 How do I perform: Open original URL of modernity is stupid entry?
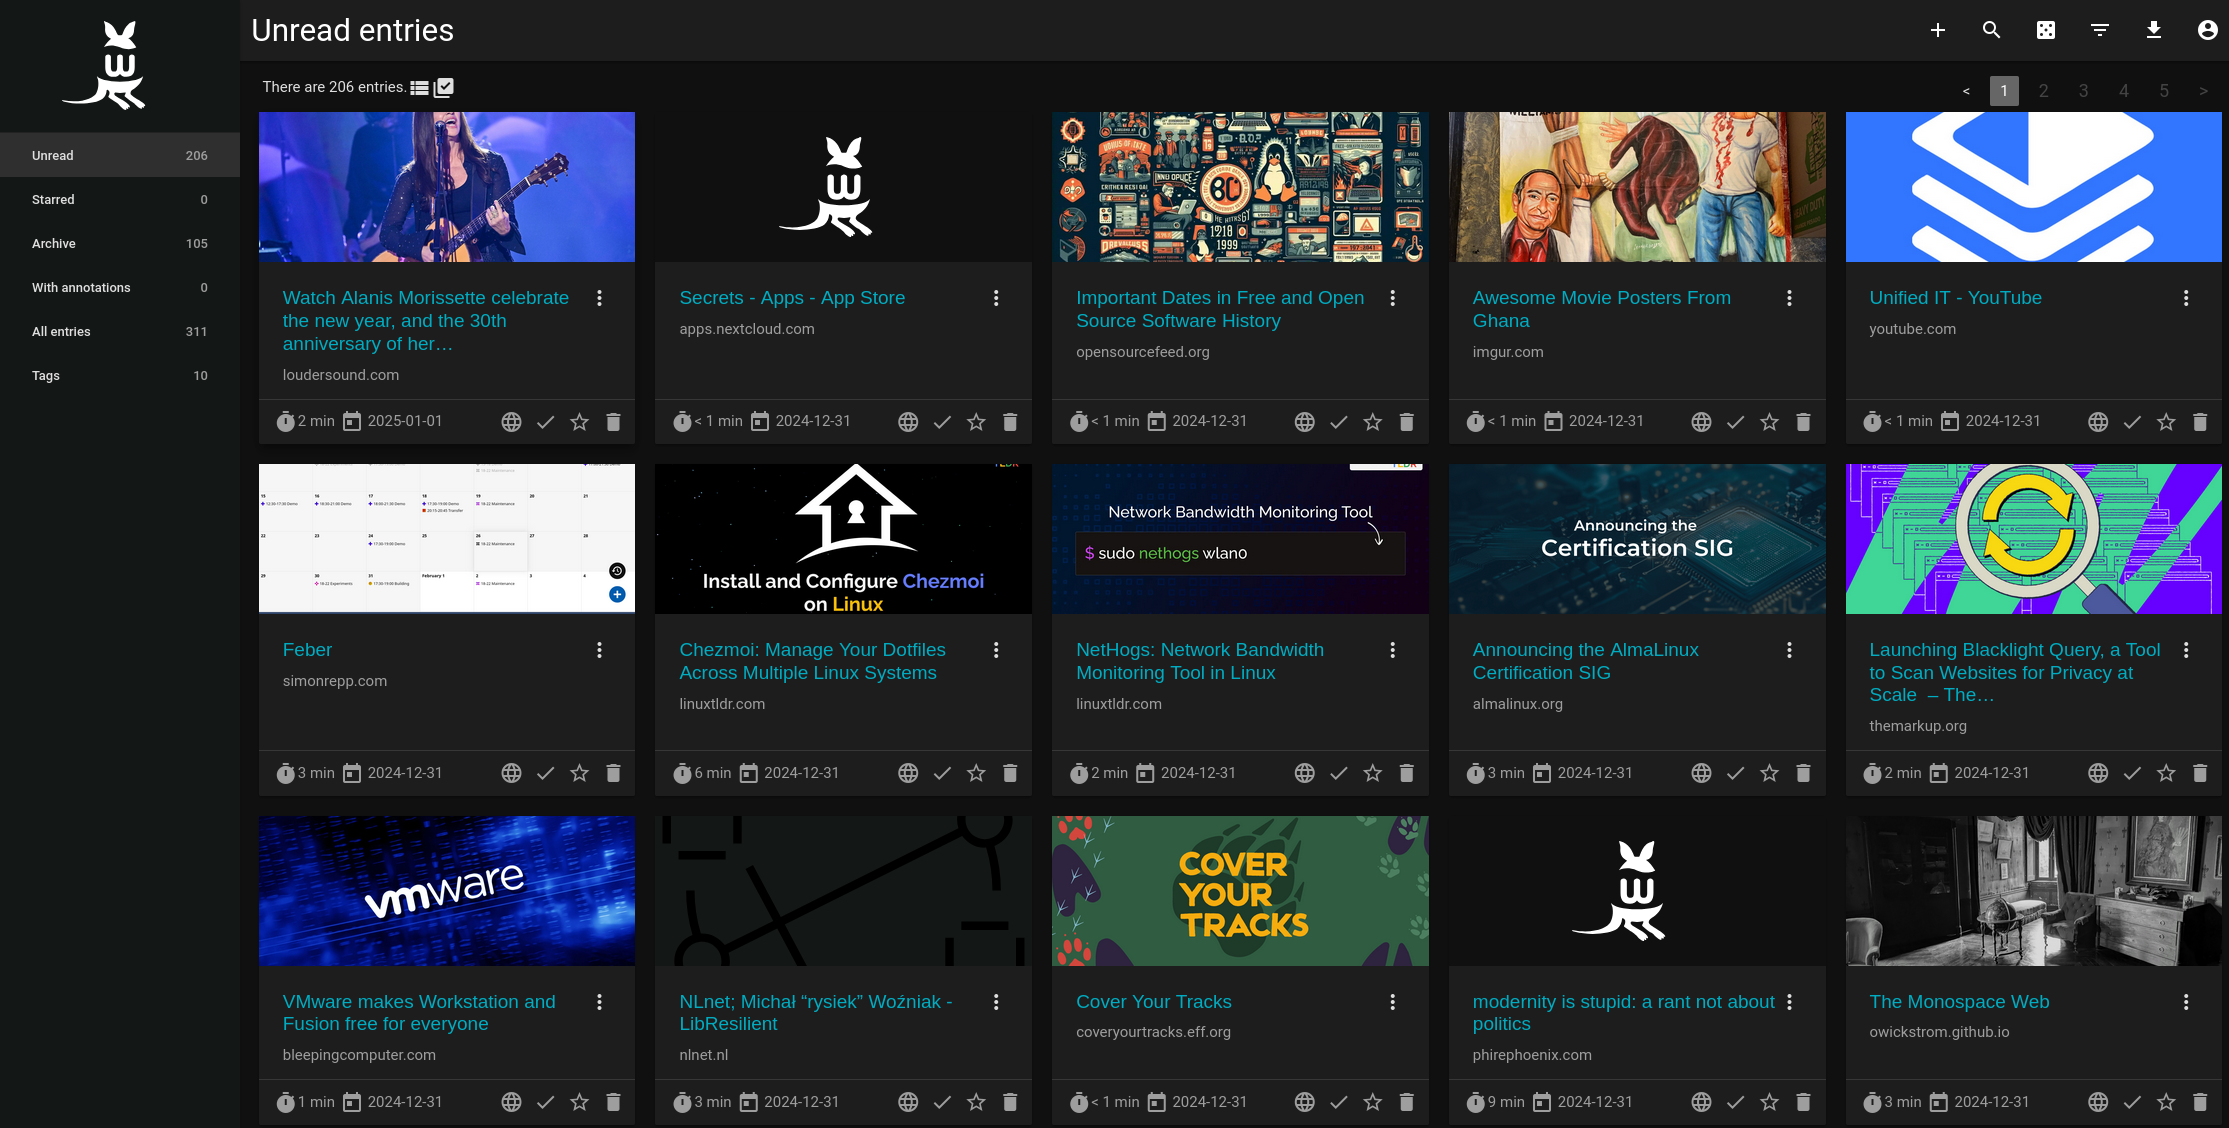coord(1701,1102)
